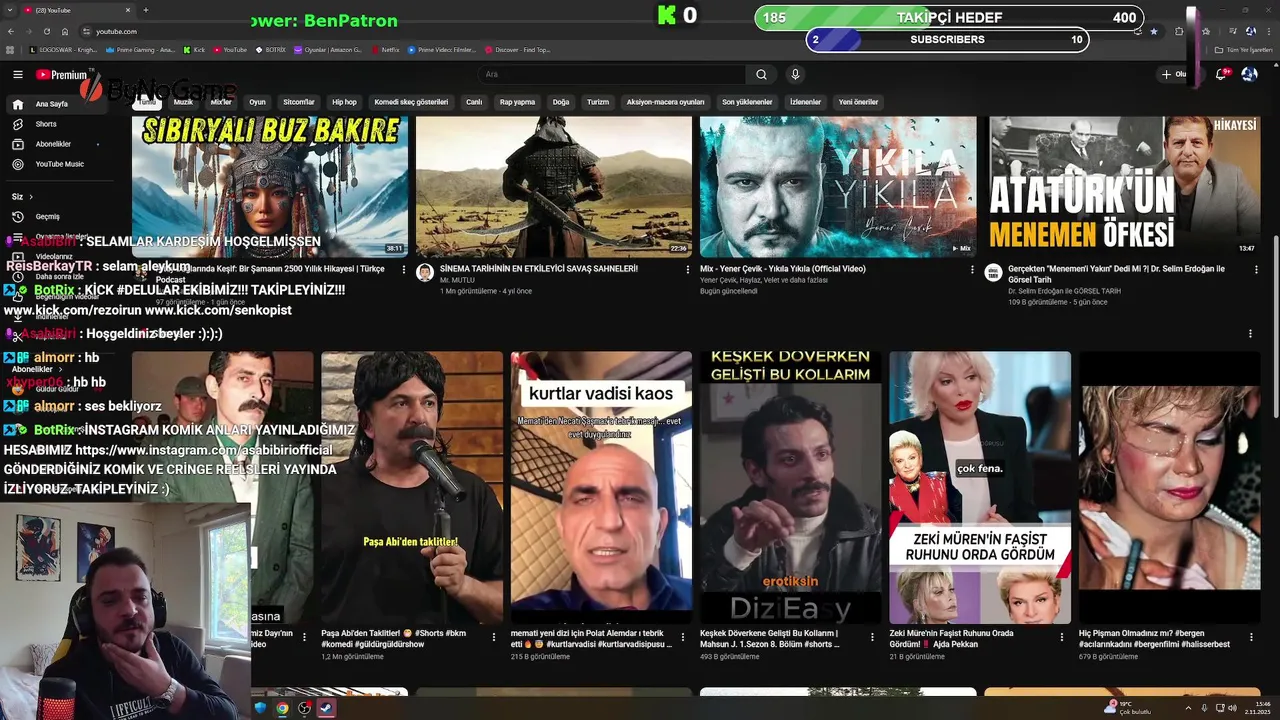Viewport: 1280px width, 720px height.
Task: Play the Yıkıla Yıkıla mix thumbnail
Action: [838, 187]
